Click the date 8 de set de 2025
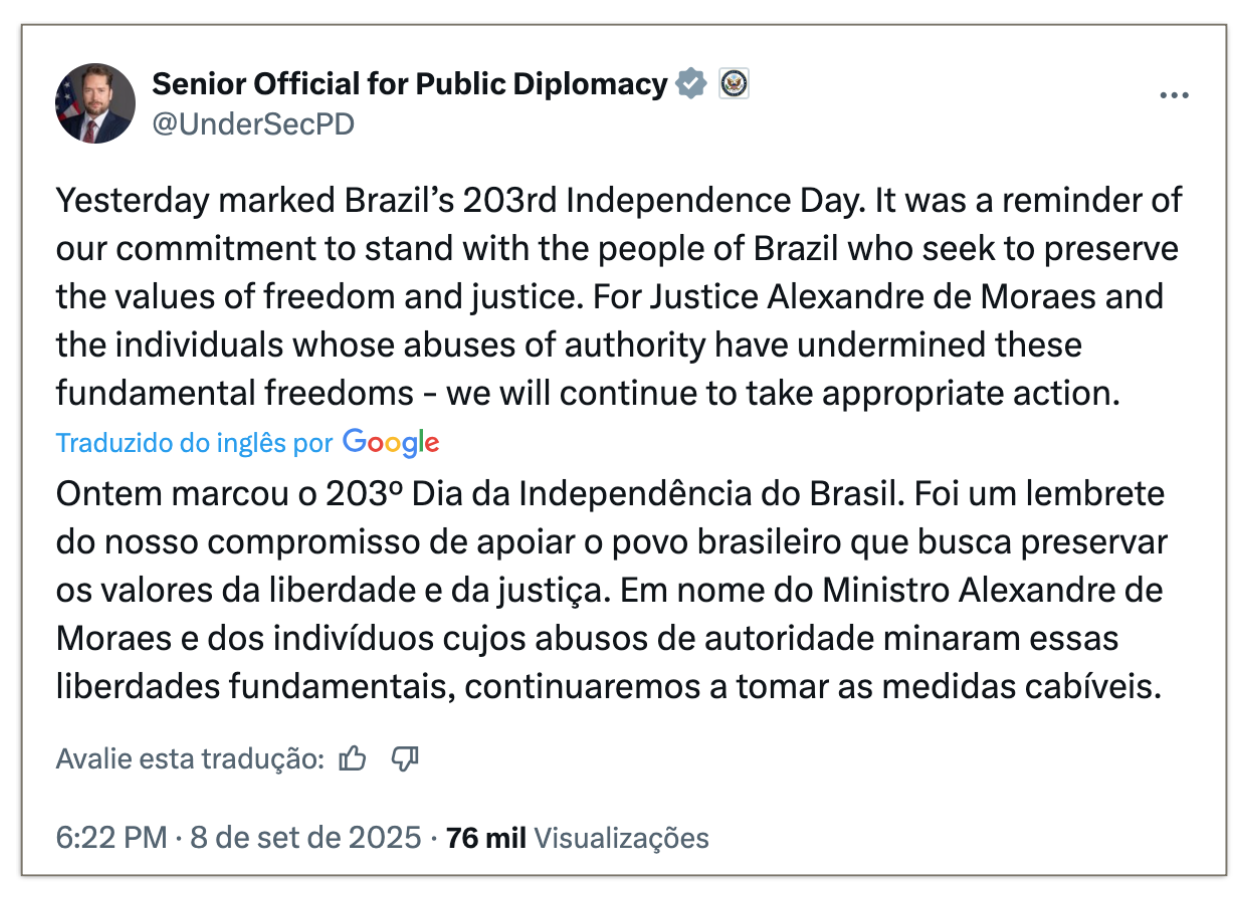The width and height of the screenshot is (1246, 898). coord(304,837)
